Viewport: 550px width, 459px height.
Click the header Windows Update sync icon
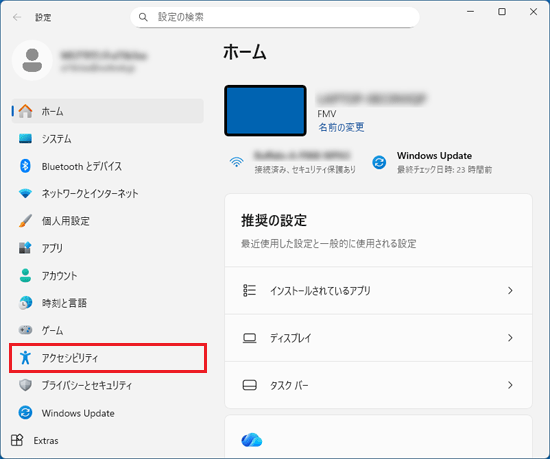pyautogui.click(x=379, y=162)
